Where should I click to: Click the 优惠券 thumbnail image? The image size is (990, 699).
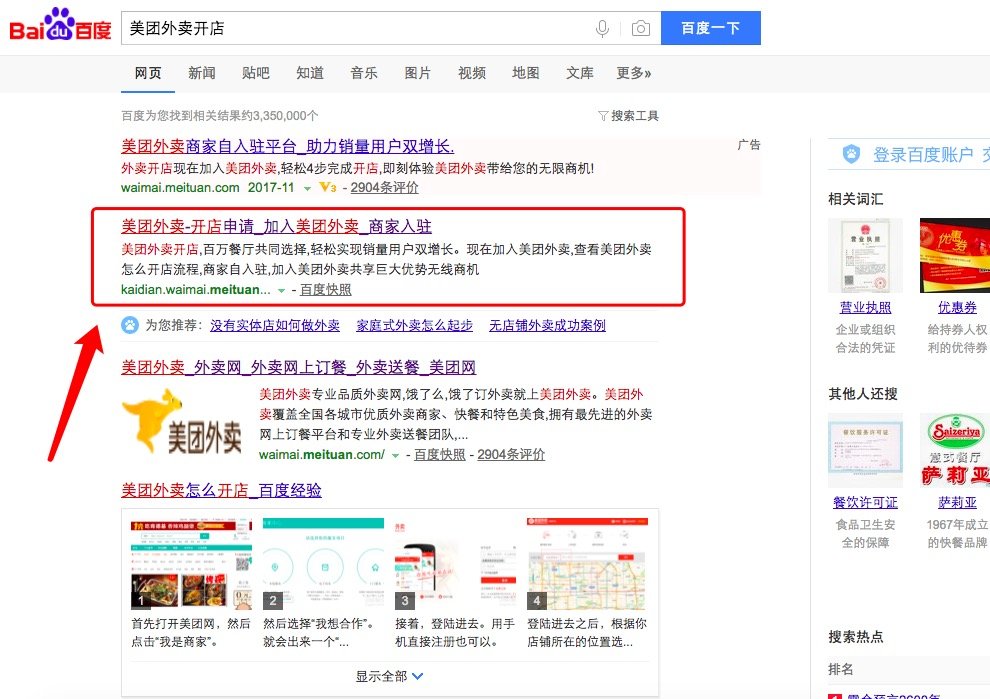coord(954,254)
